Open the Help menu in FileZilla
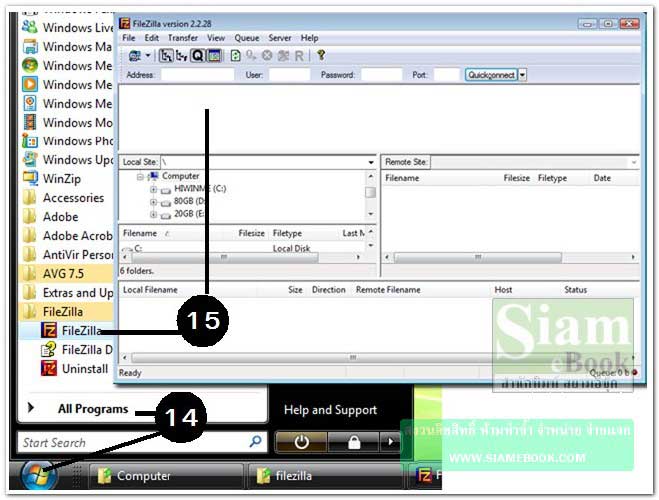Image resolution: width=659 pixels, height=500 pixels. pos(309,38)
